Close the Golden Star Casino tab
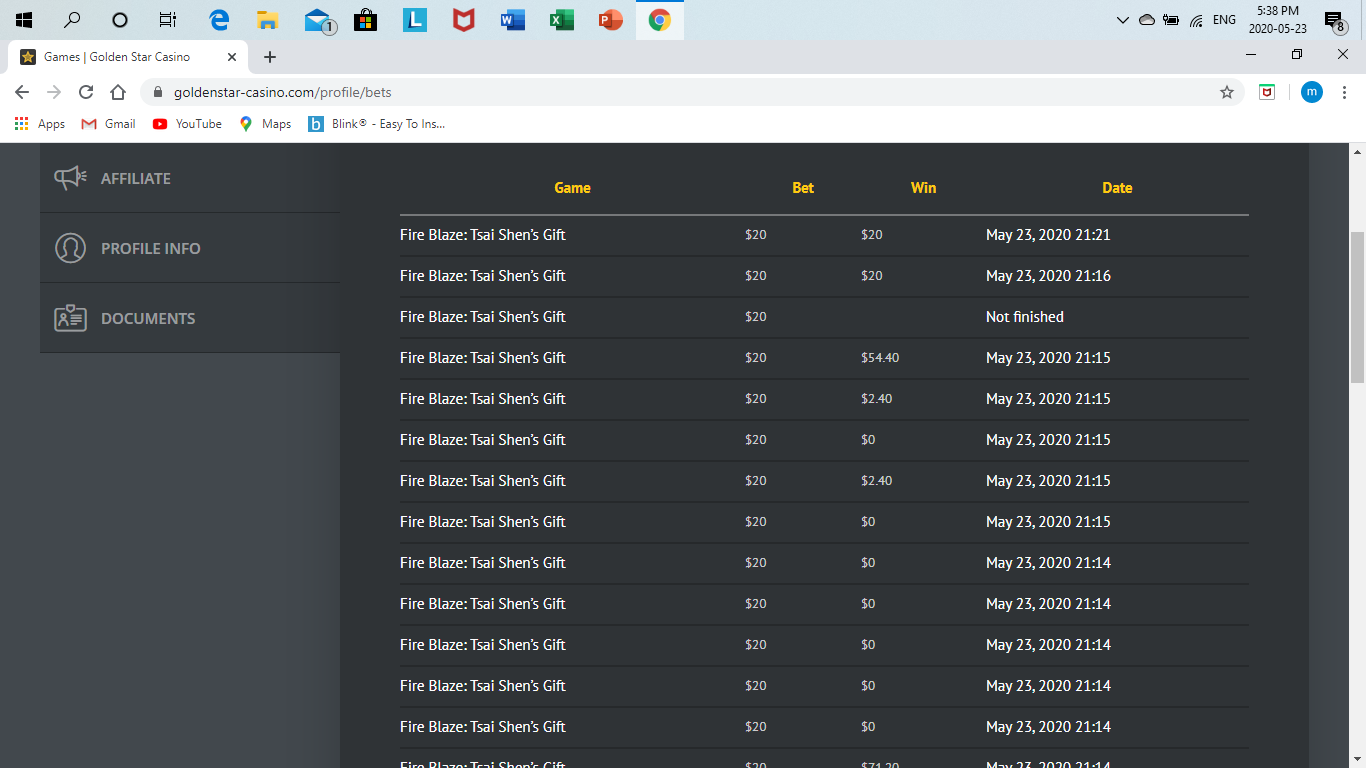The height and width of the screenshot is (768, 1366). pyautogui.click(x=231, y=57)
